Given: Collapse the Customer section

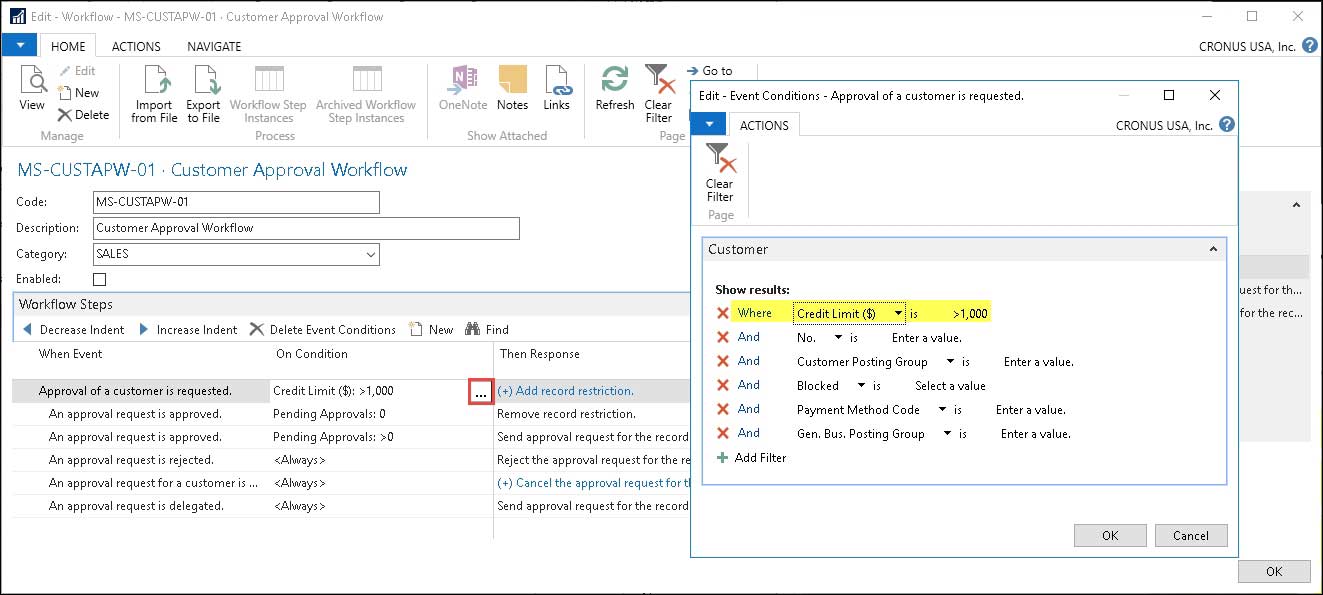Looking at the screenshot, I should [x=1214, y=249].
